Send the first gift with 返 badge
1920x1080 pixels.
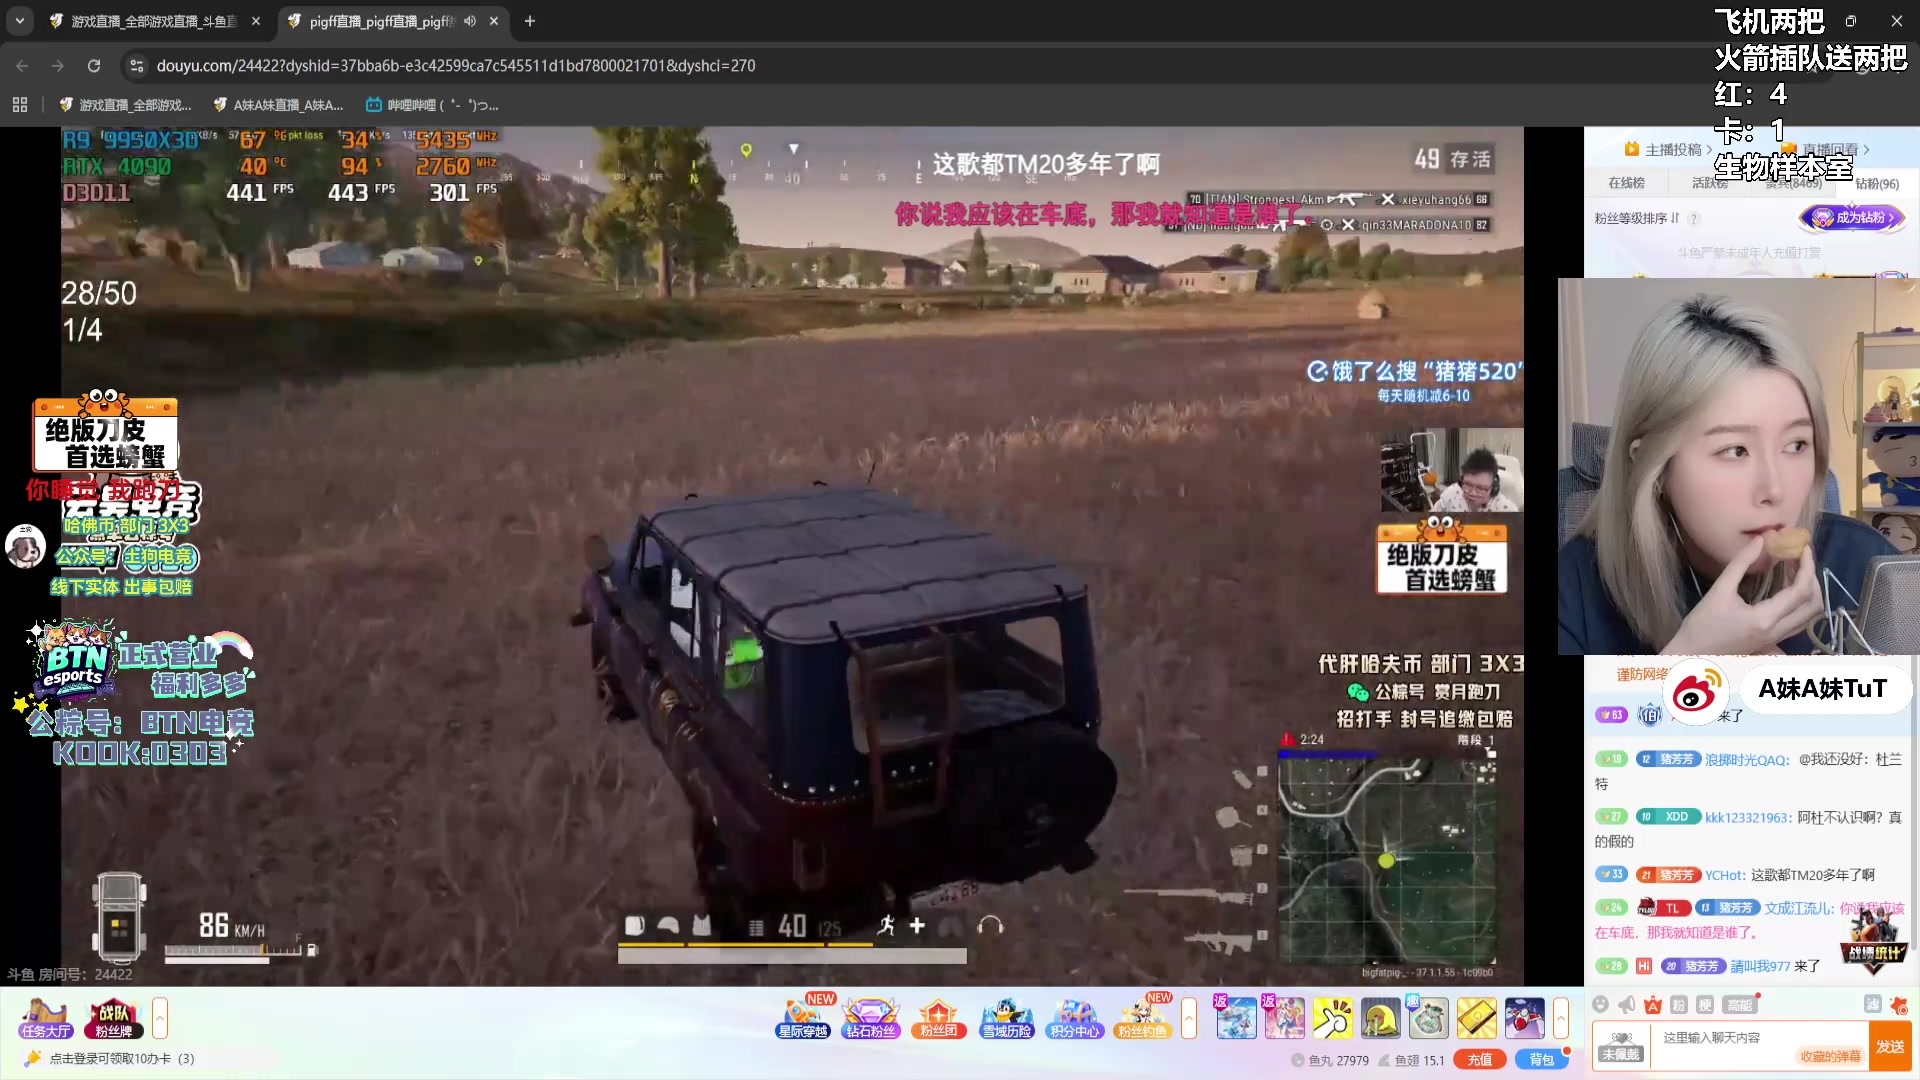point(1236,1019)
